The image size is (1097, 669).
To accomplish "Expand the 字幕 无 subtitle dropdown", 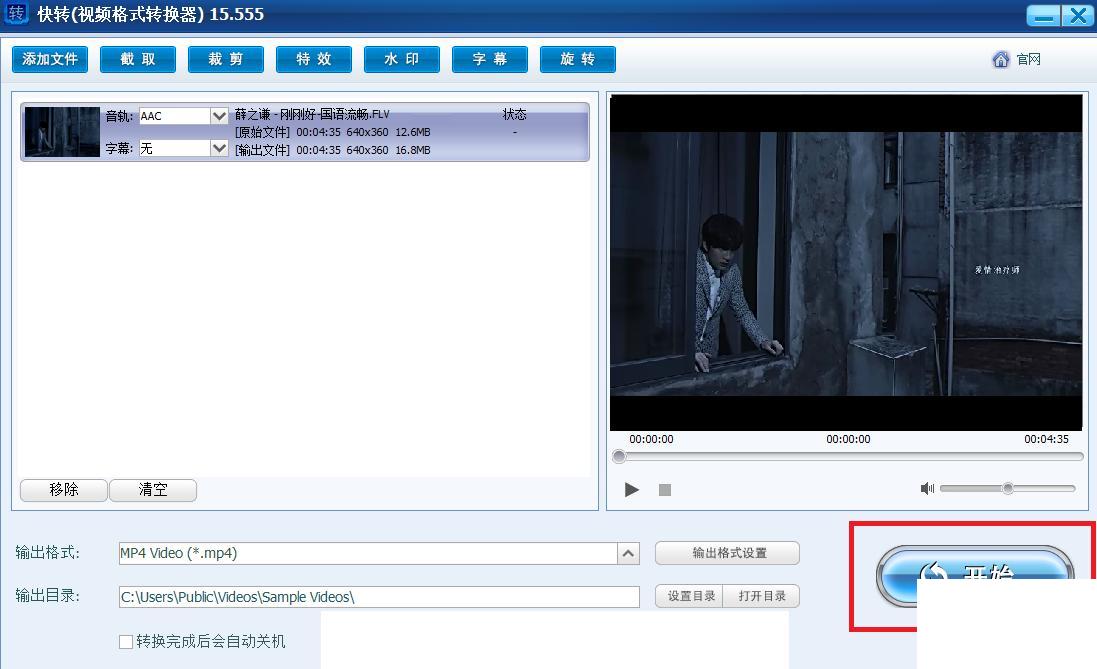I will coord(219,148).
